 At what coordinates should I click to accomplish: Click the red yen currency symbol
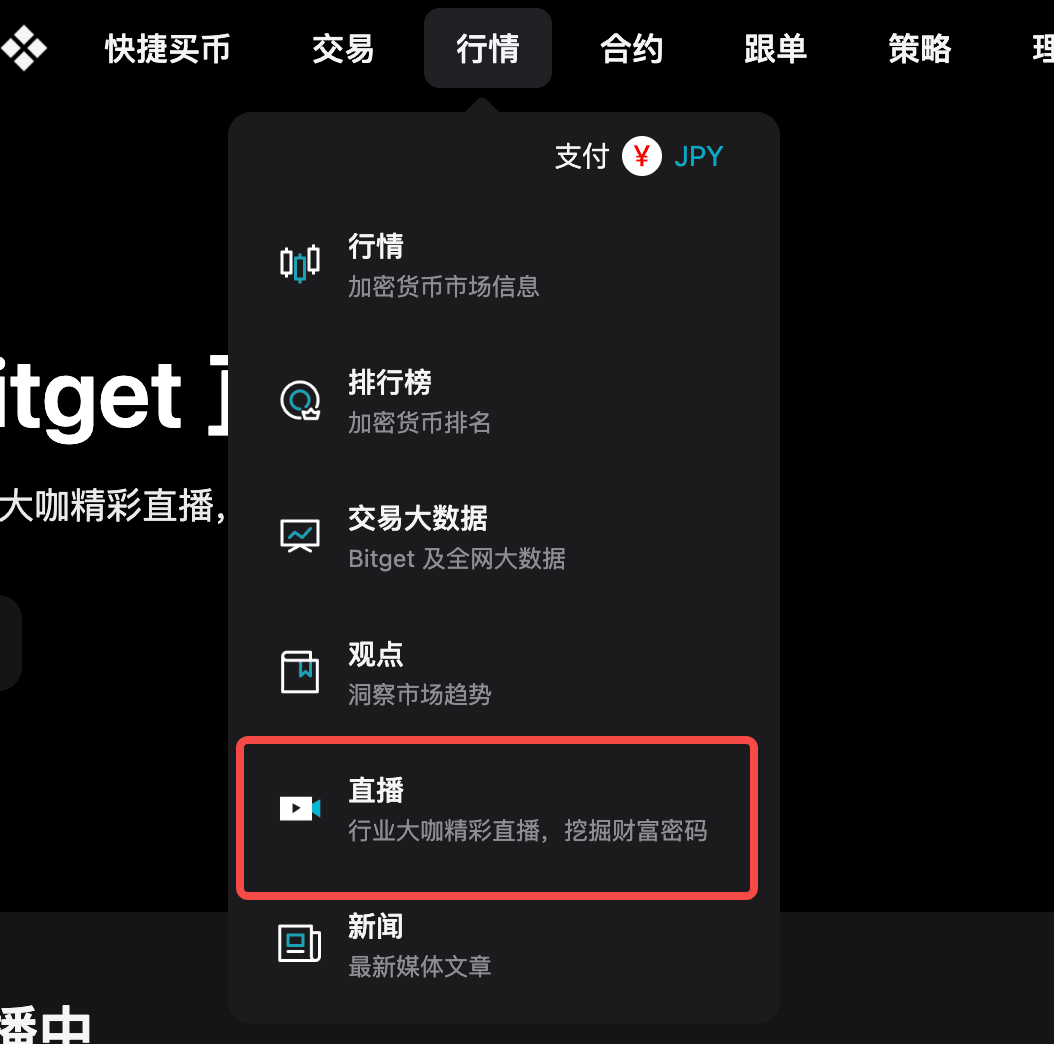641,156
